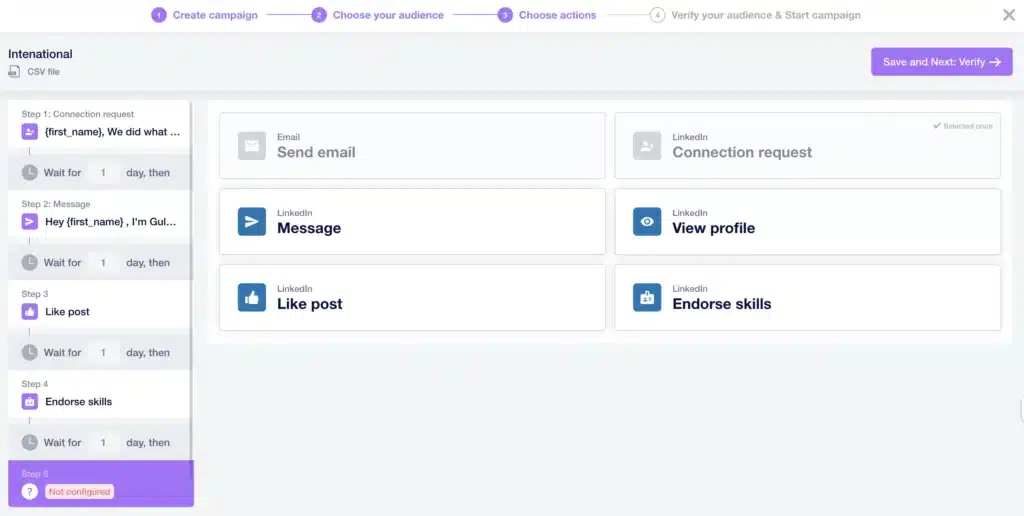This screenshot has height=516, width=1024.
Task: Click the clock icon after Step 3
Action: (29, 353)
